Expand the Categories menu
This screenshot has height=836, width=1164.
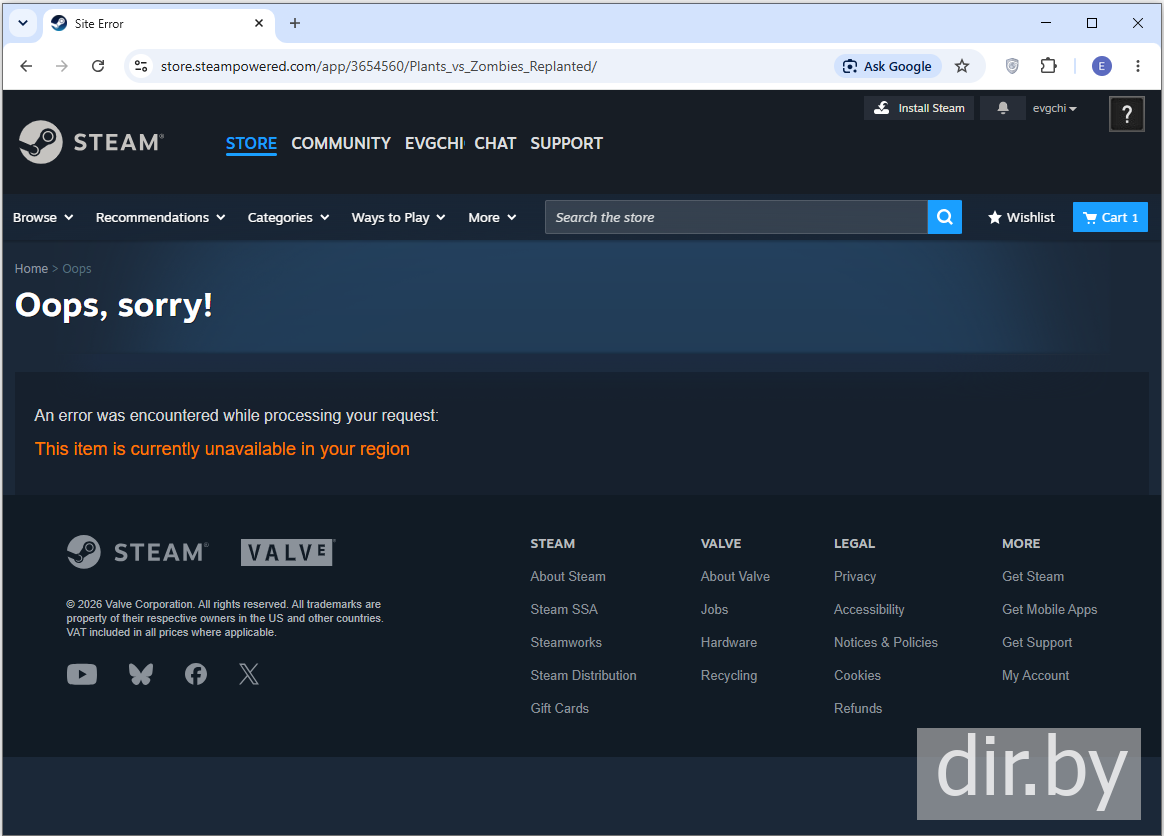pyautogui.click(x=288, y=218)
